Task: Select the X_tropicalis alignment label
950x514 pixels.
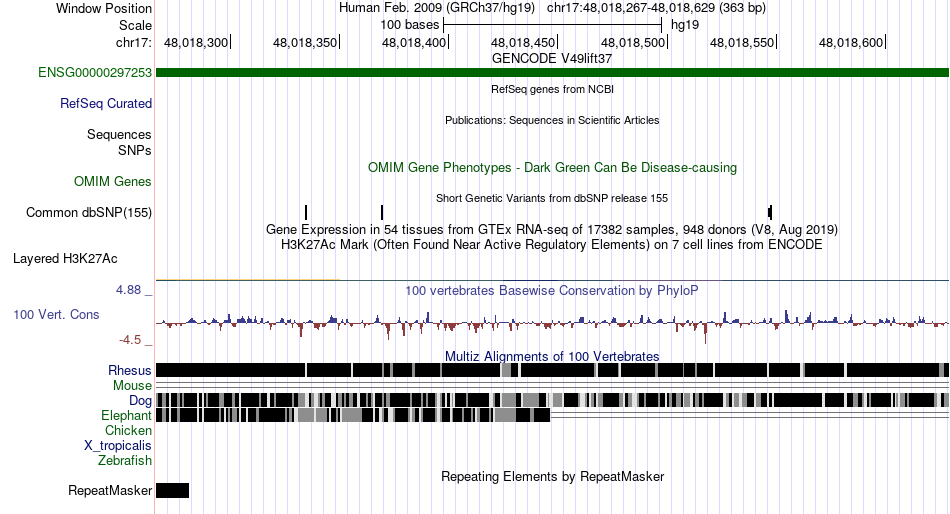Action: [118, 446]
